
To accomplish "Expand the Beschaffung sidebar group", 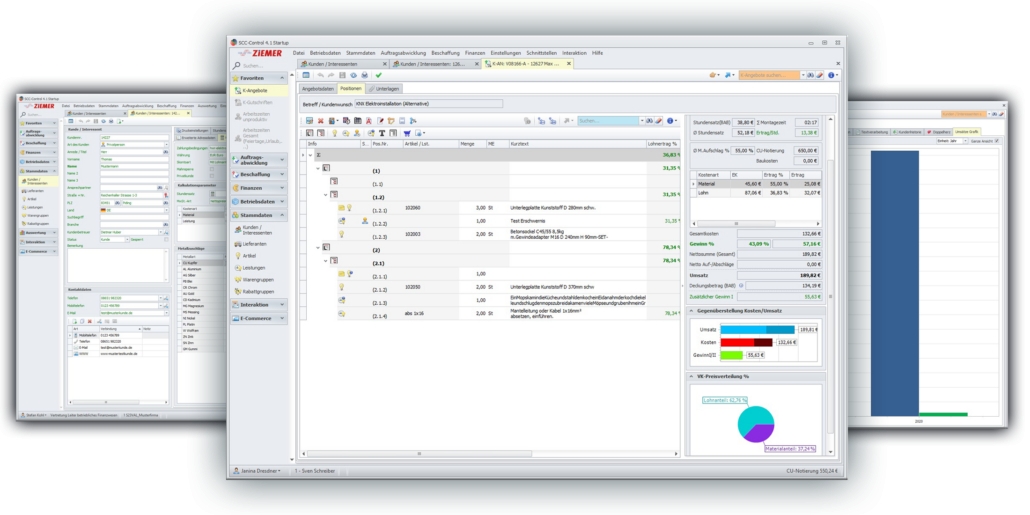I will [282, 175].
